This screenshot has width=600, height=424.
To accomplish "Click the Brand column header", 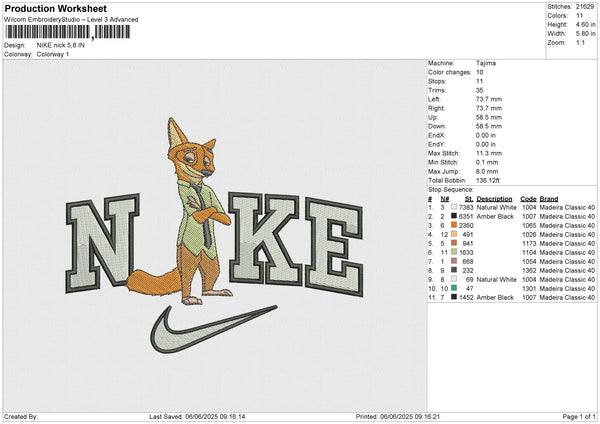I will 549,199.
